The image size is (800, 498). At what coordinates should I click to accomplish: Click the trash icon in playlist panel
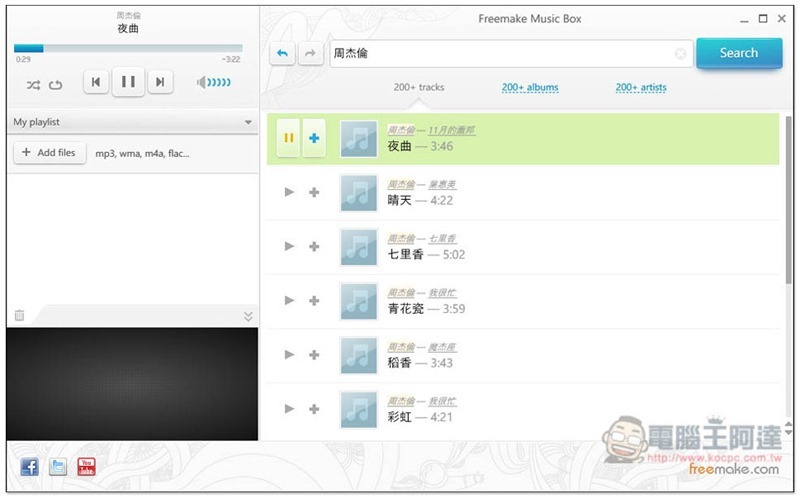(19, 316)
